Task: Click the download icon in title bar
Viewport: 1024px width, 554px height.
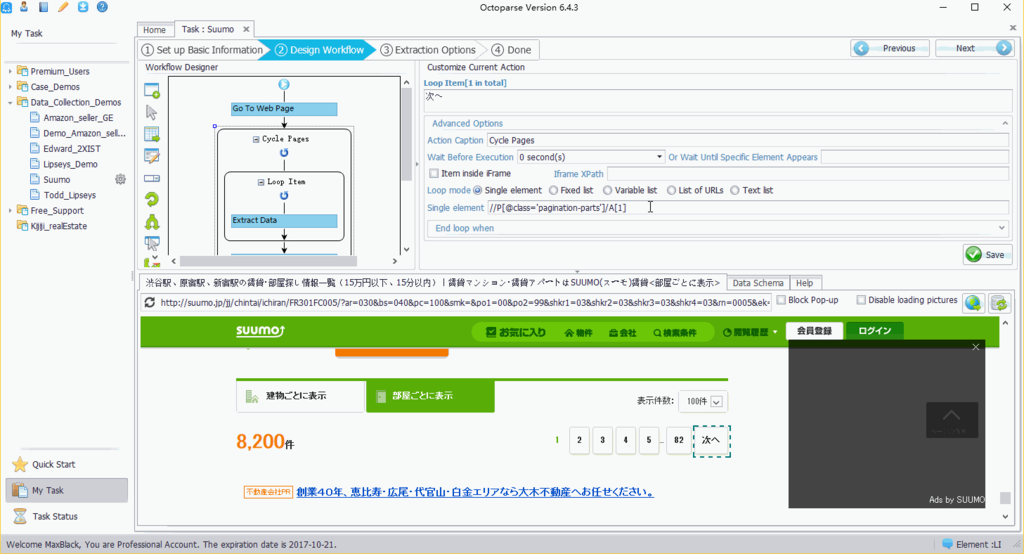Action: click(83, 7)
